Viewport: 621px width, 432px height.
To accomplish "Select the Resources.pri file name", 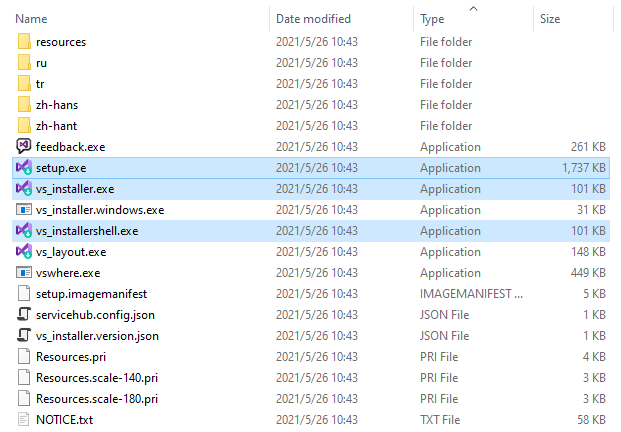I will (71, 357).
